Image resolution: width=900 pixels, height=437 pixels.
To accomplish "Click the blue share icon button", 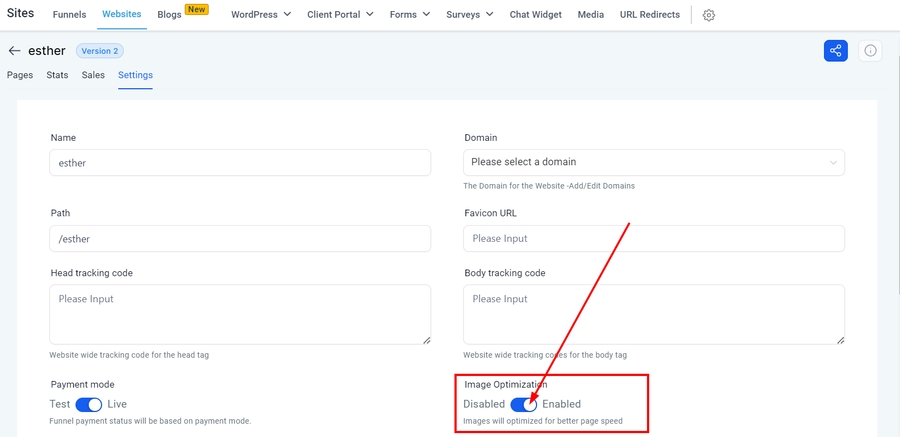I will coord(835,51).
